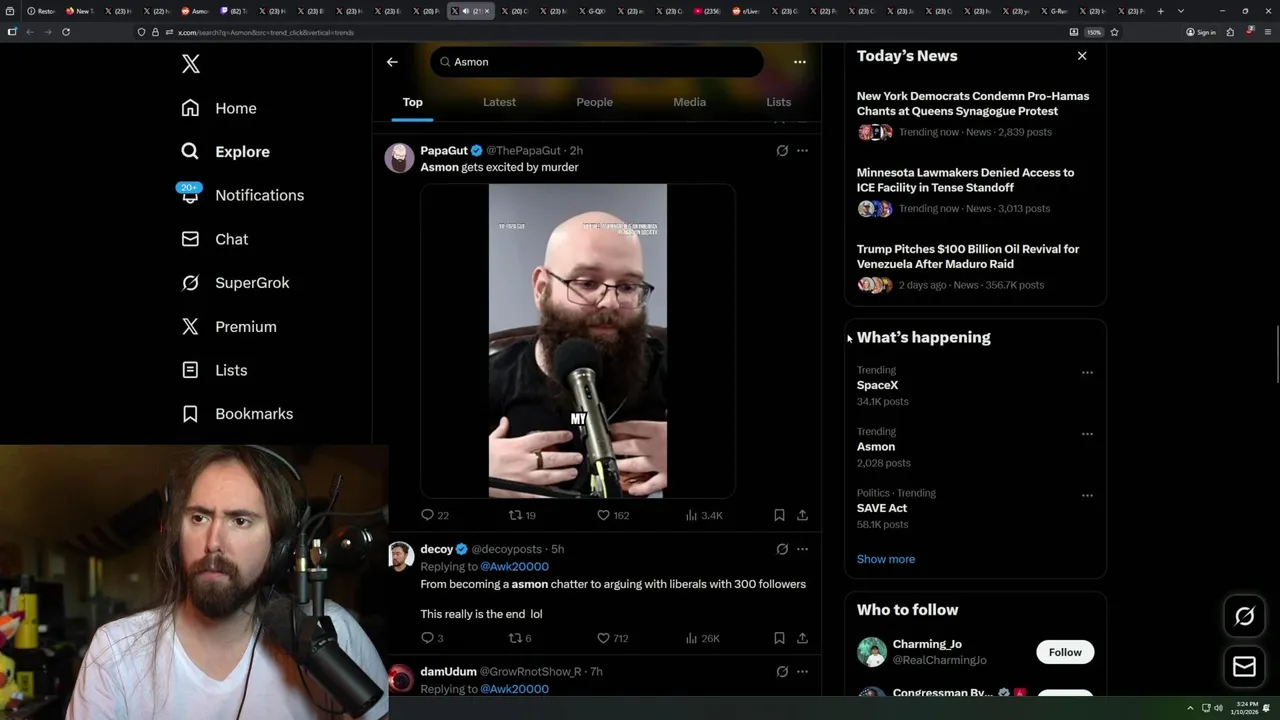This screenshot has height=720, width=1280.
Task: Open more options for Asmon trend
Action: (1087, 434)
